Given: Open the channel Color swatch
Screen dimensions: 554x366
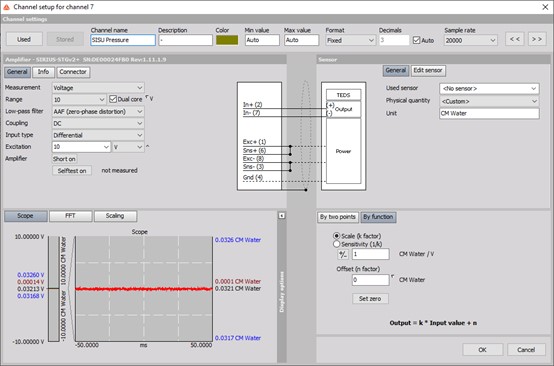Looking at the screenshot, I should click(x=227, y=40).
